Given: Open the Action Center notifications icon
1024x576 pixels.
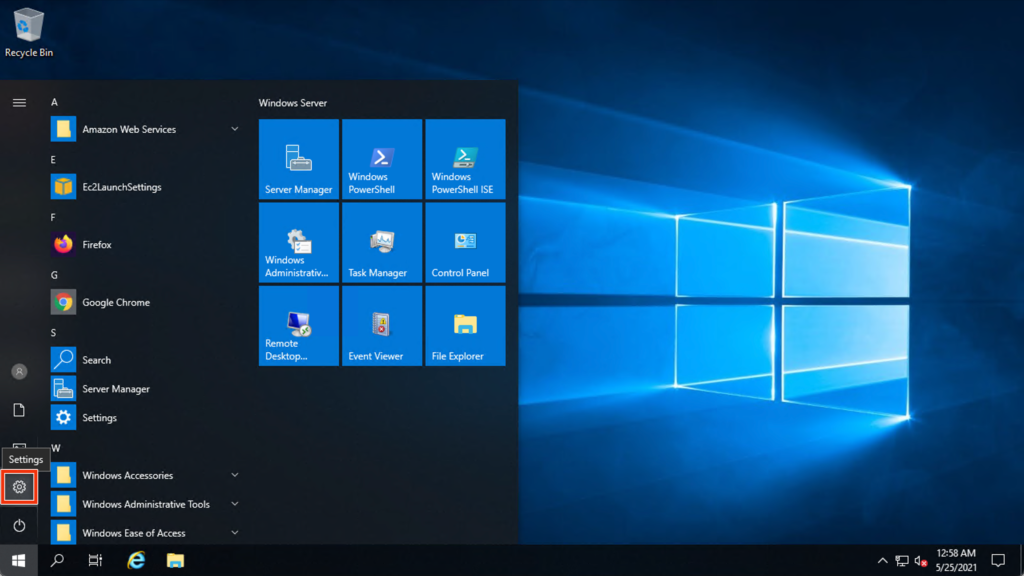Looking at the screenshot, I should point(998,560).
